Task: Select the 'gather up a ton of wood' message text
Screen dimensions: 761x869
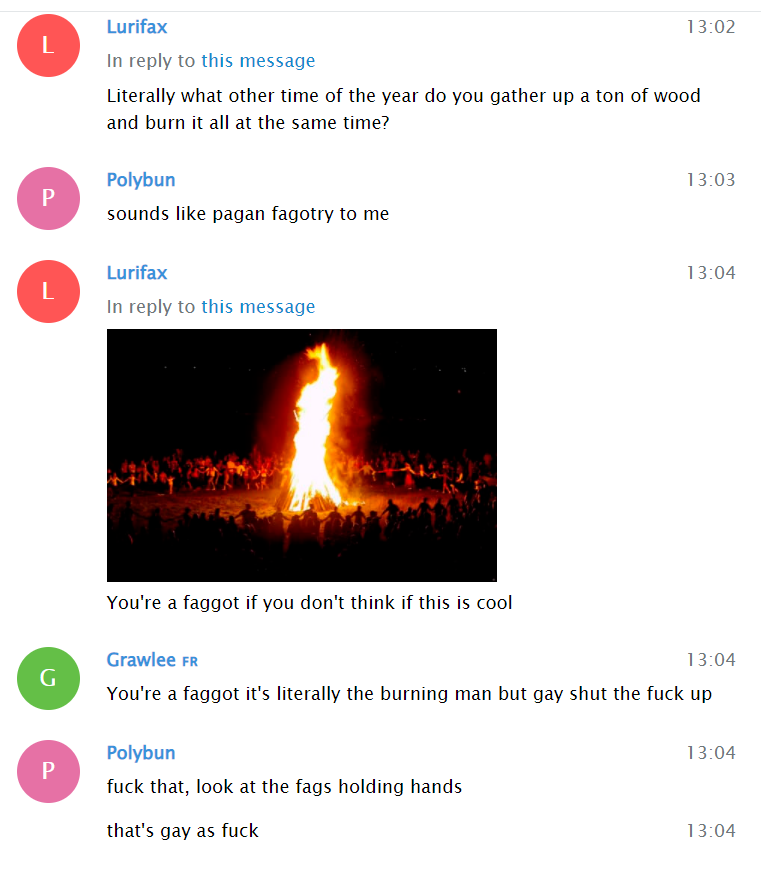Action: (404, 109)
